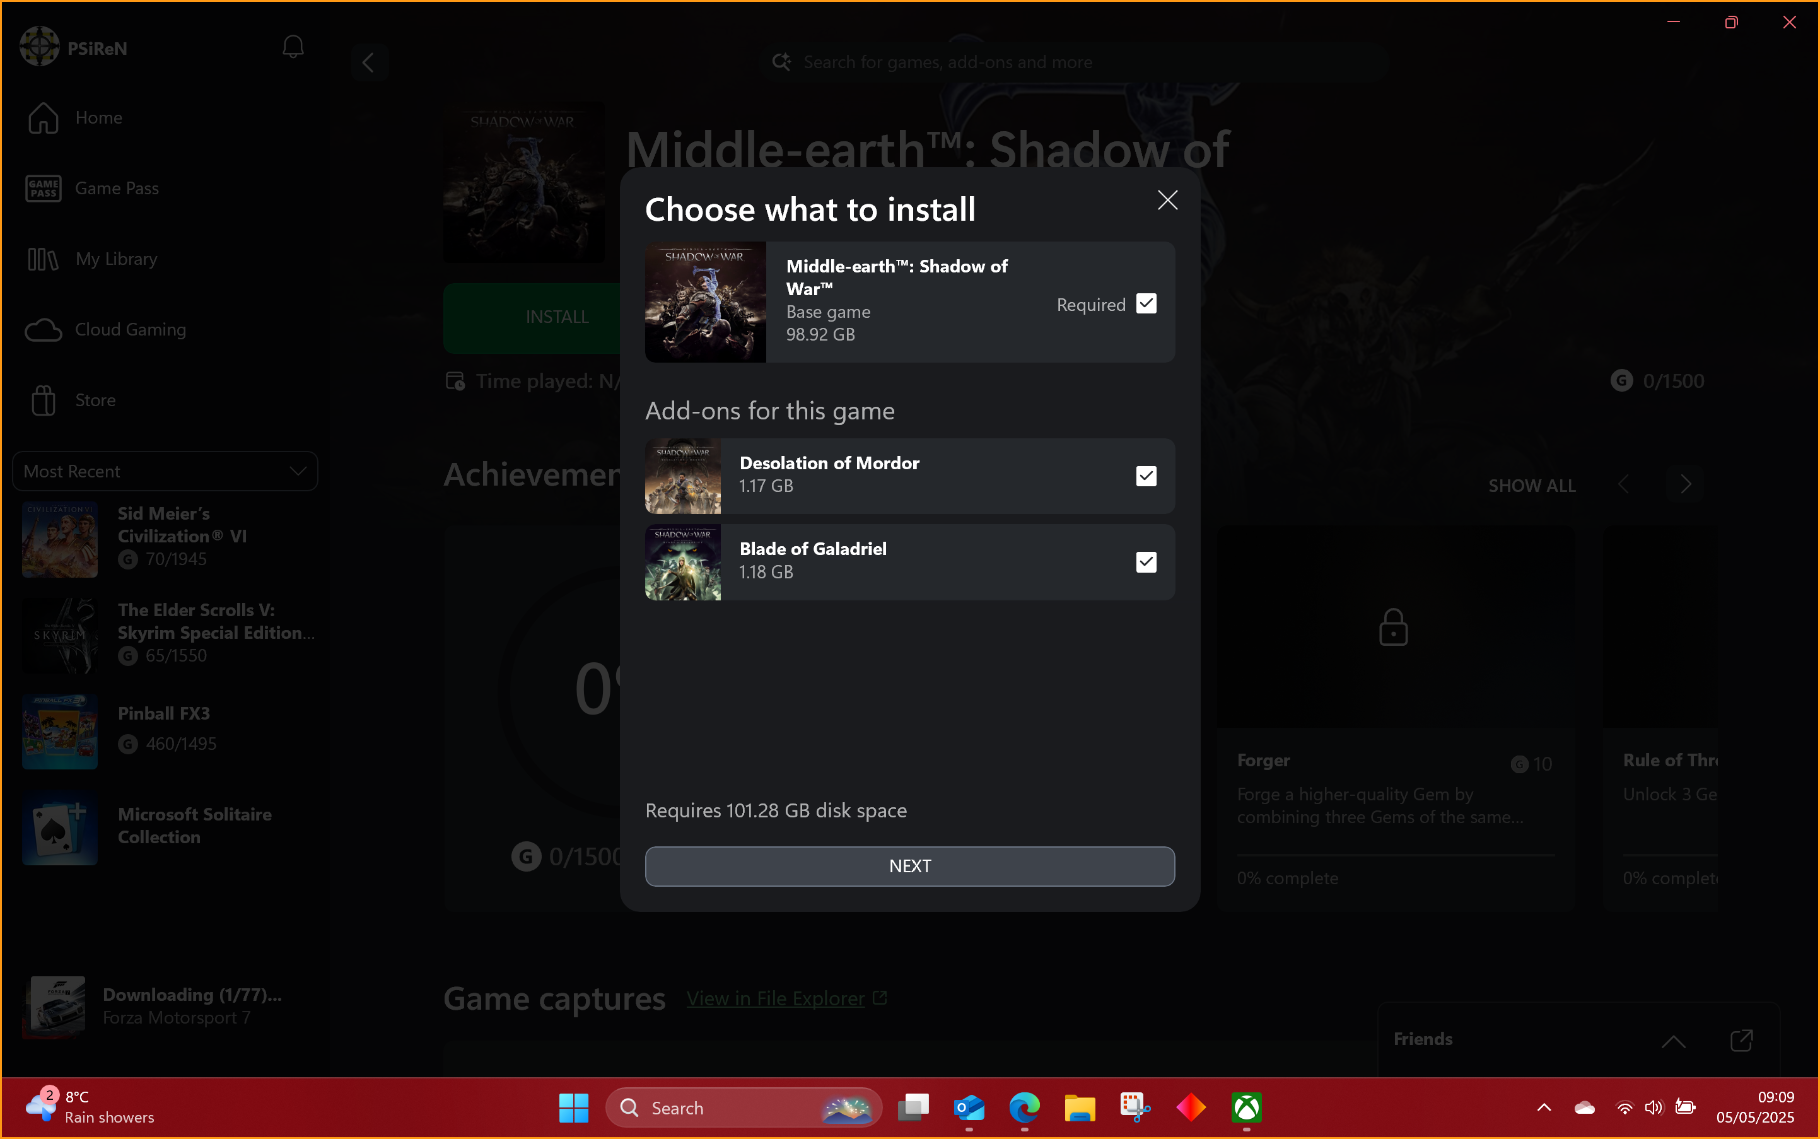Screen dimensions: 1820x1139
Task: Open Cloud Gaming in the sidebar
Action: coord(130,330)
